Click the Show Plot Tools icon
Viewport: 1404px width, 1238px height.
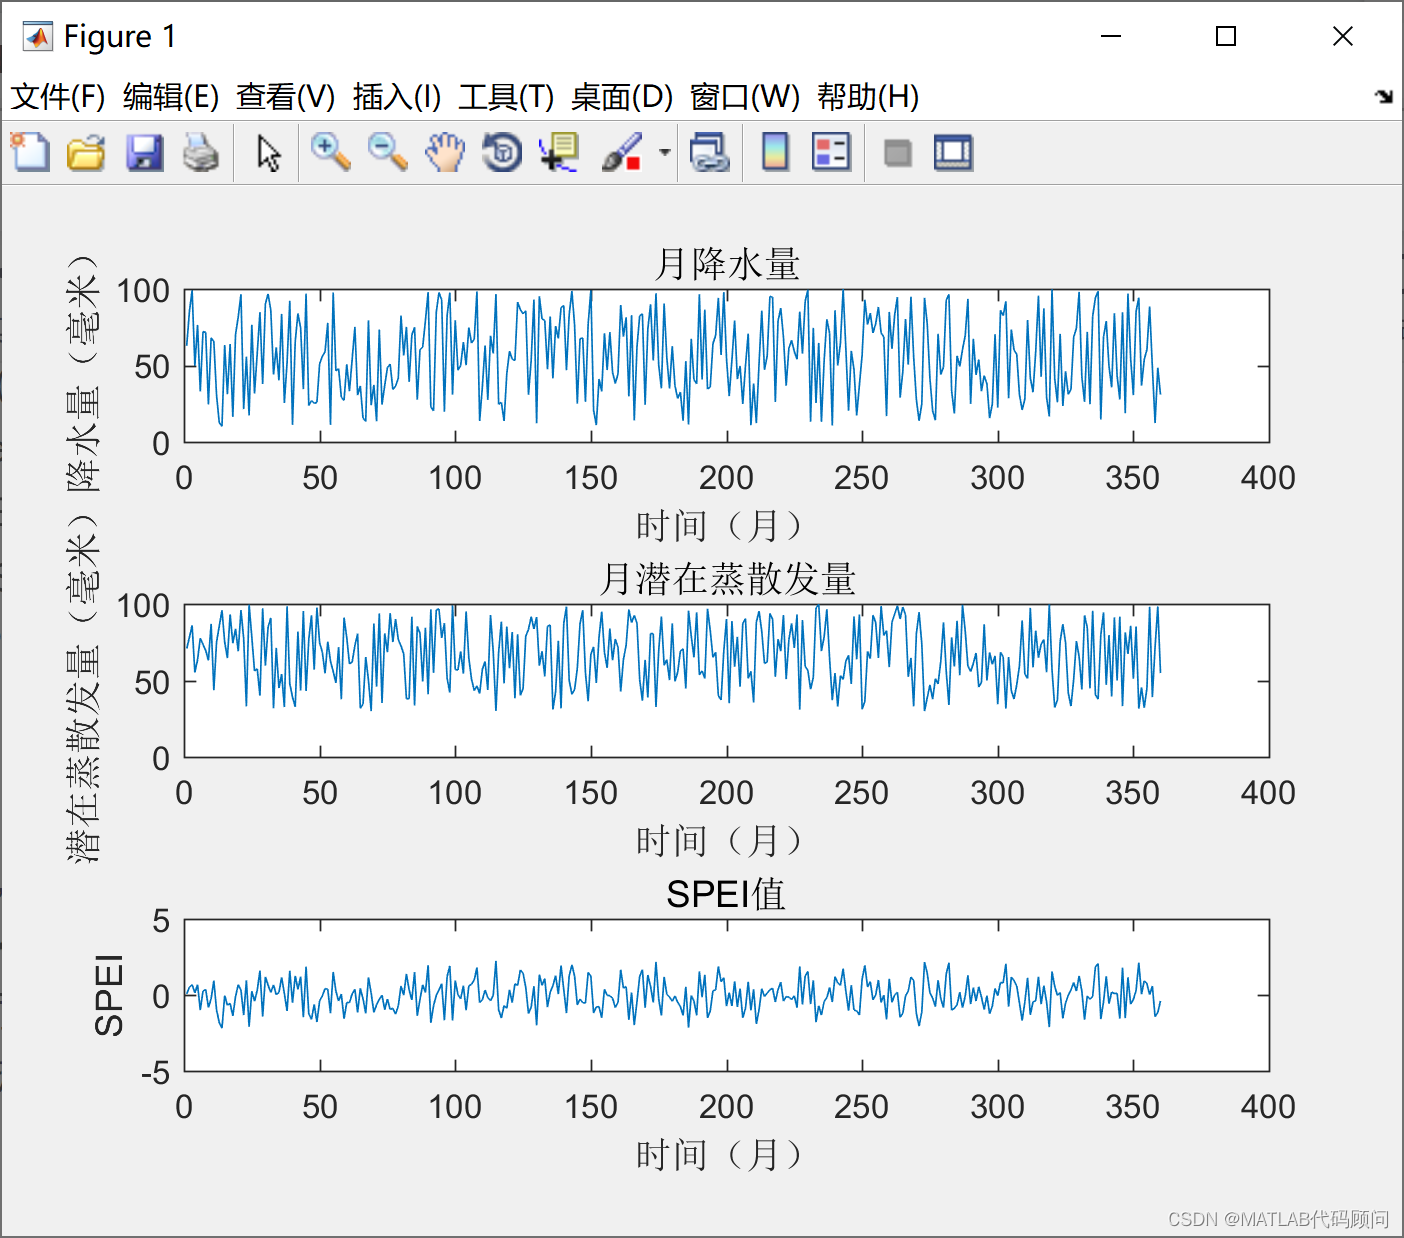953,153
